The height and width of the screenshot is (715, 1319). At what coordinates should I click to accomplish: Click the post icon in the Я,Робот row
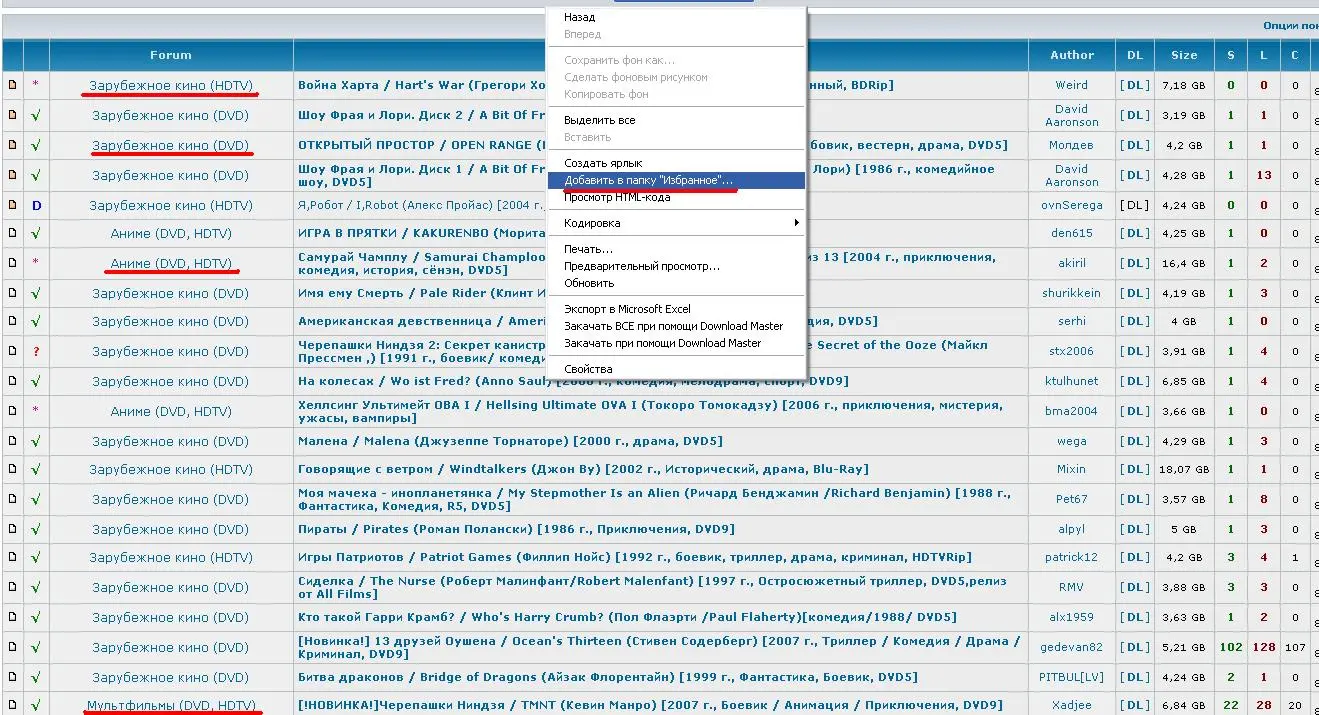coord(13,205)
